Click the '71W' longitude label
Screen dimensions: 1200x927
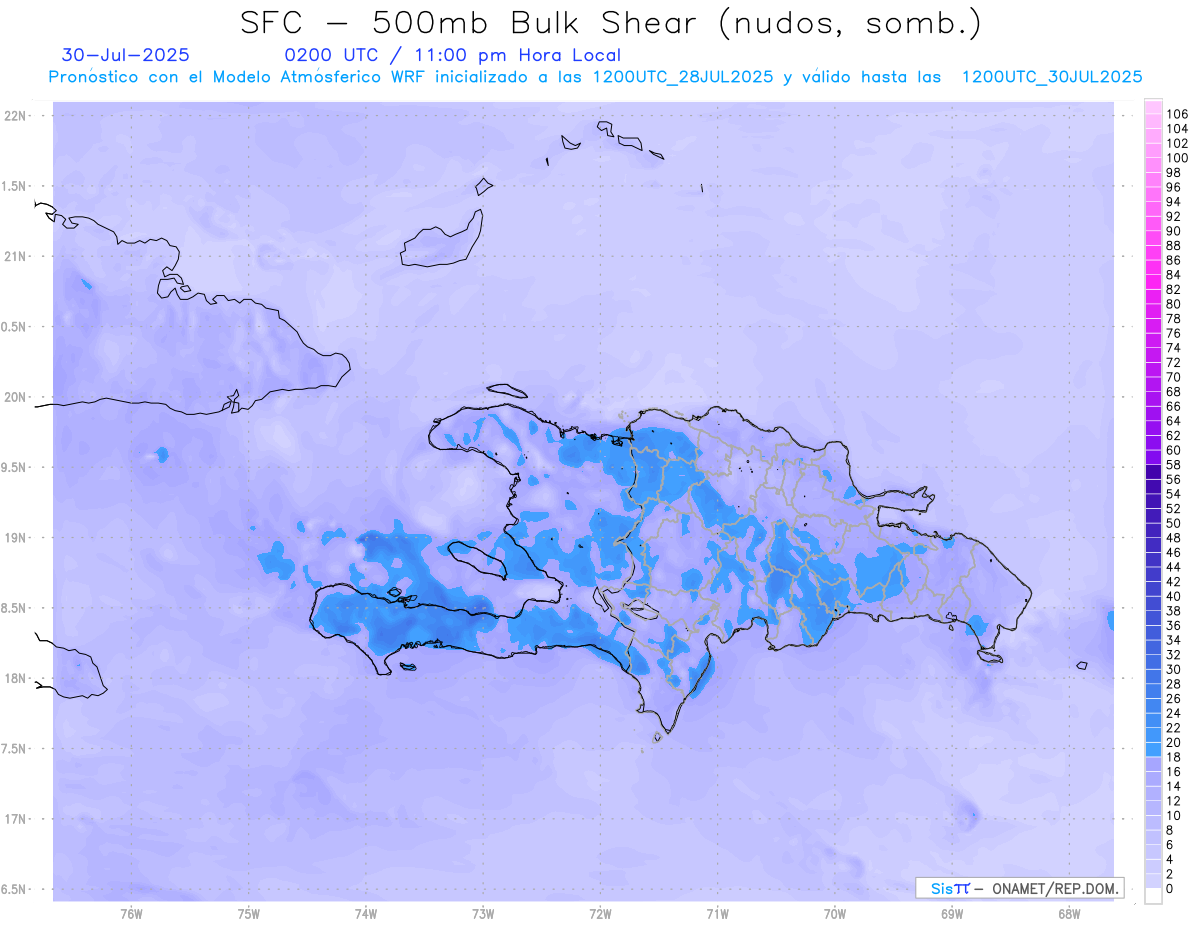(717, 914)
